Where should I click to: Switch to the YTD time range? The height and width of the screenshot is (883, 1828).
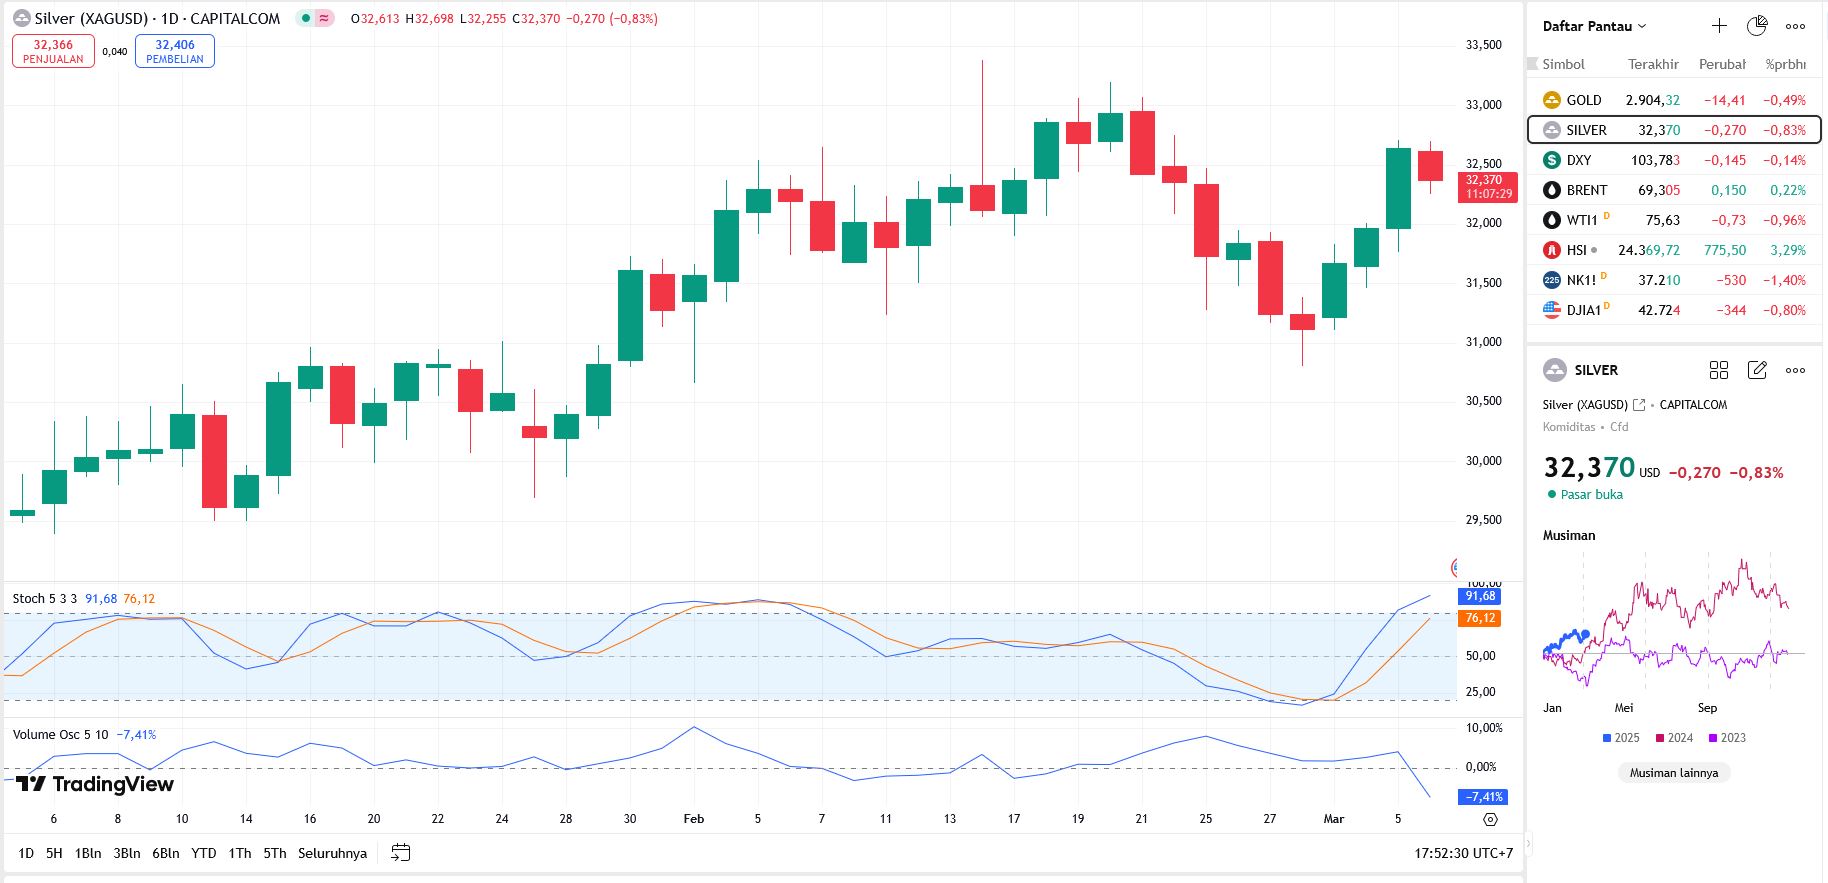coord(204,853)
